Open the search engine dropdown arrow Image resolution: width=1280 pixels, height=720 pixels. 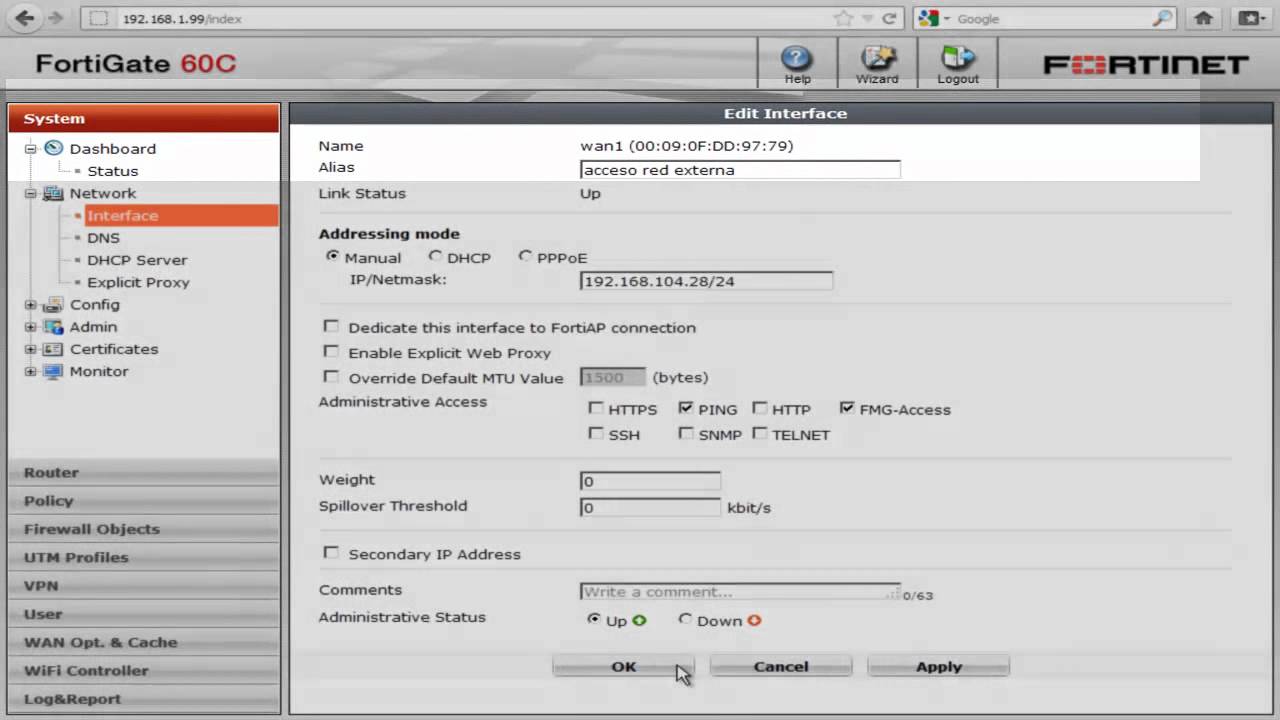946,19
